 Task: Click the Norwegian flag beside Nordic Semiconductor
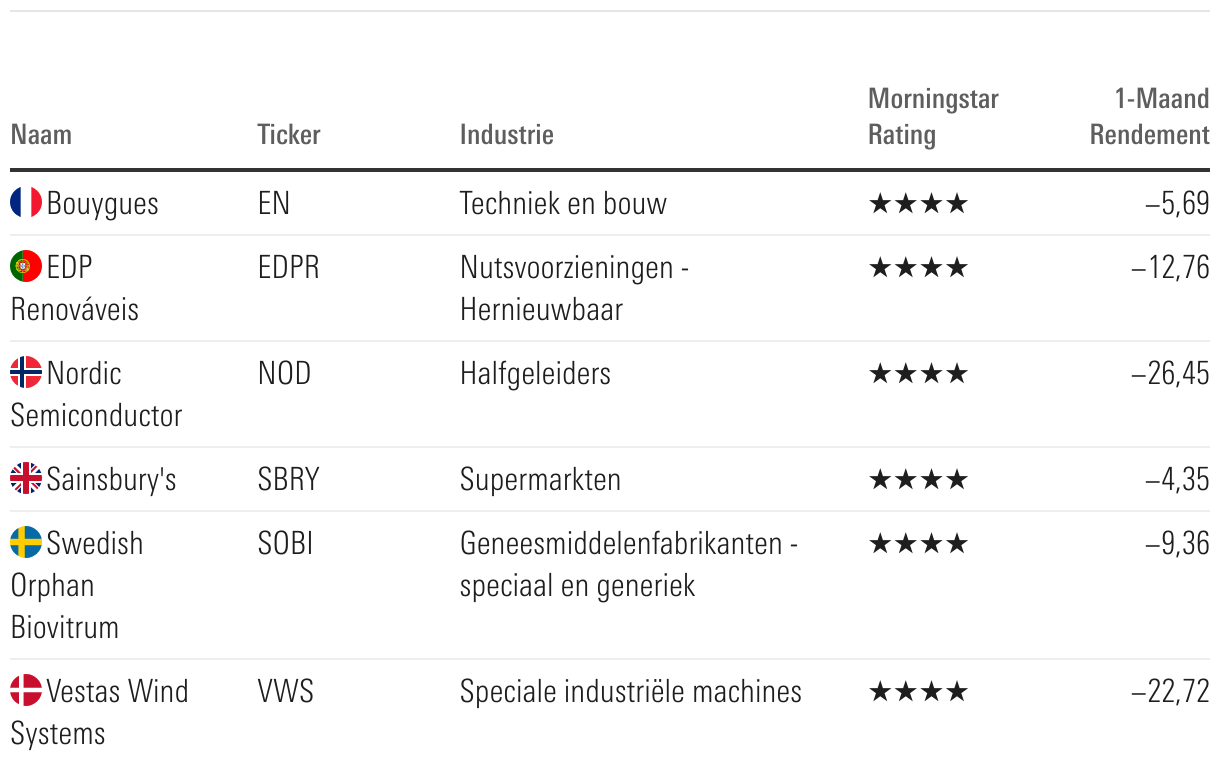(x=26, y=373)
